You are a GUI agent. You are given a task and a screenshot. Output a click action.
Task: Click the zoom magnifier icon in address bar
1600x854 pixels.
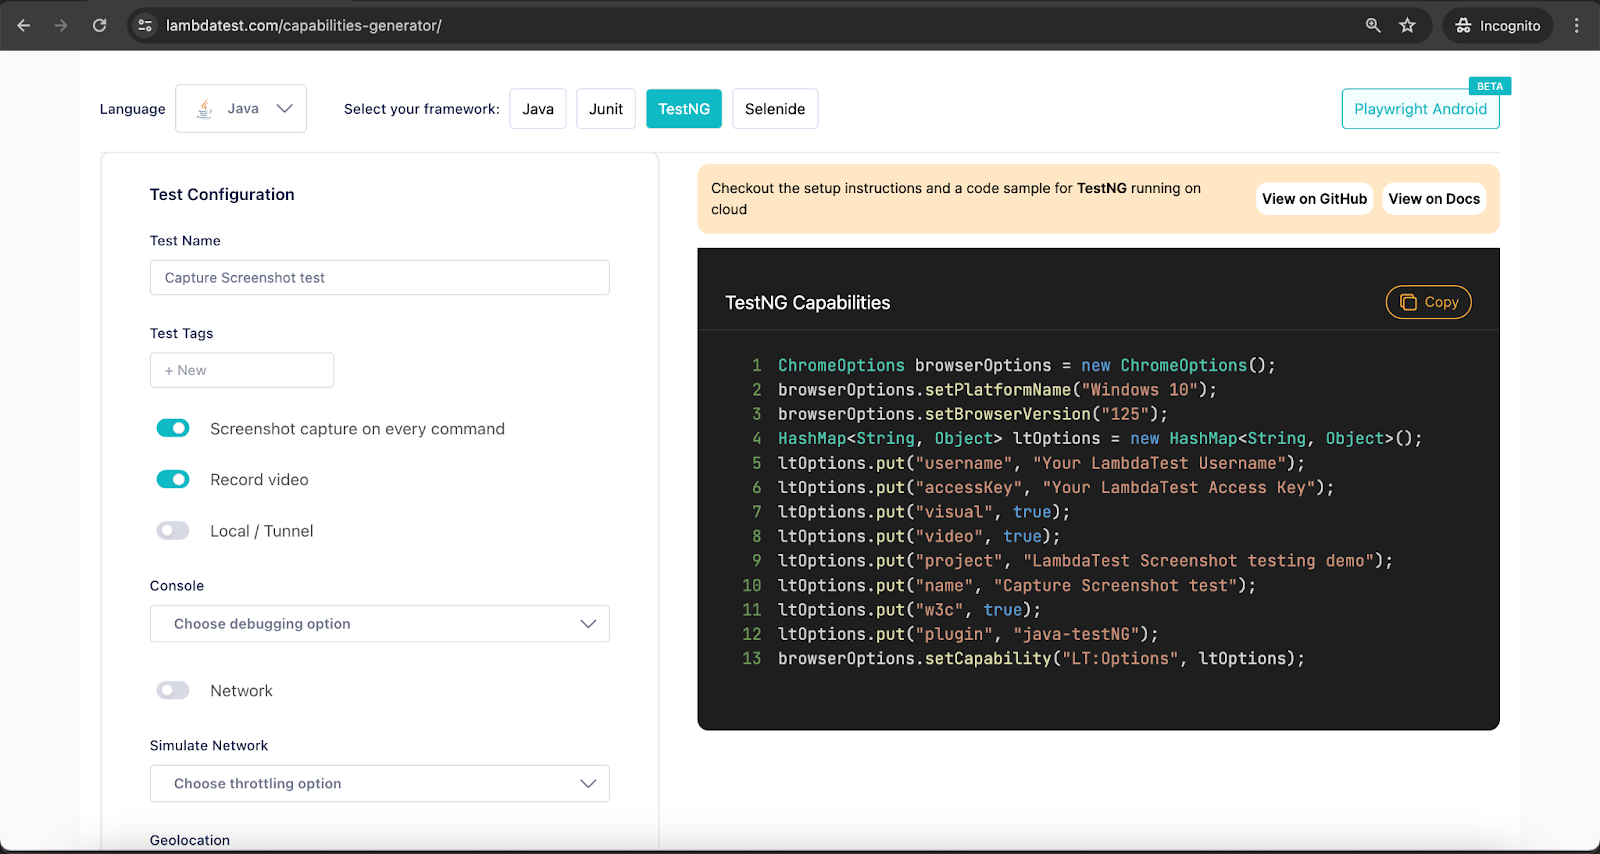click(1373, 25)
